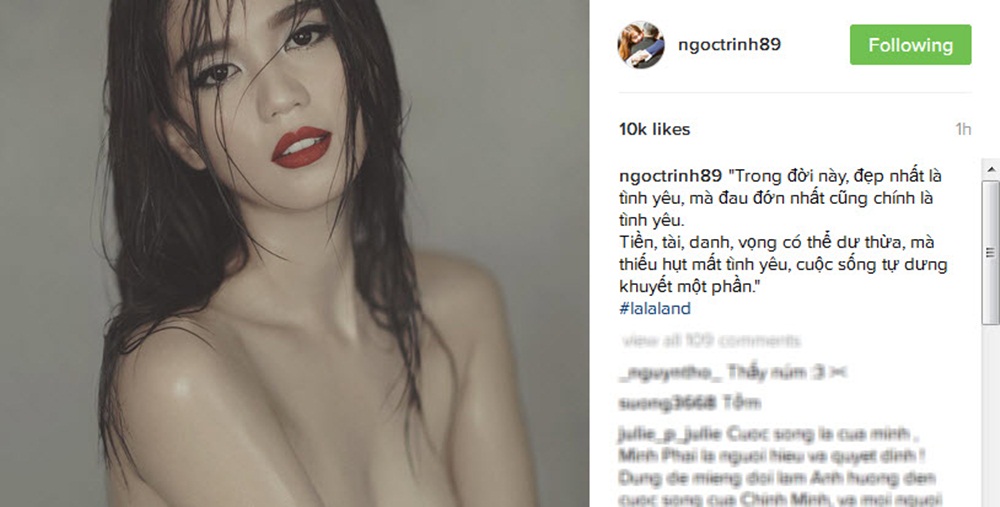The image size is (1000, 507).
Task: Click the scrollbar track below the thumb
Action: pyautogui.click(x=990, y=416)
